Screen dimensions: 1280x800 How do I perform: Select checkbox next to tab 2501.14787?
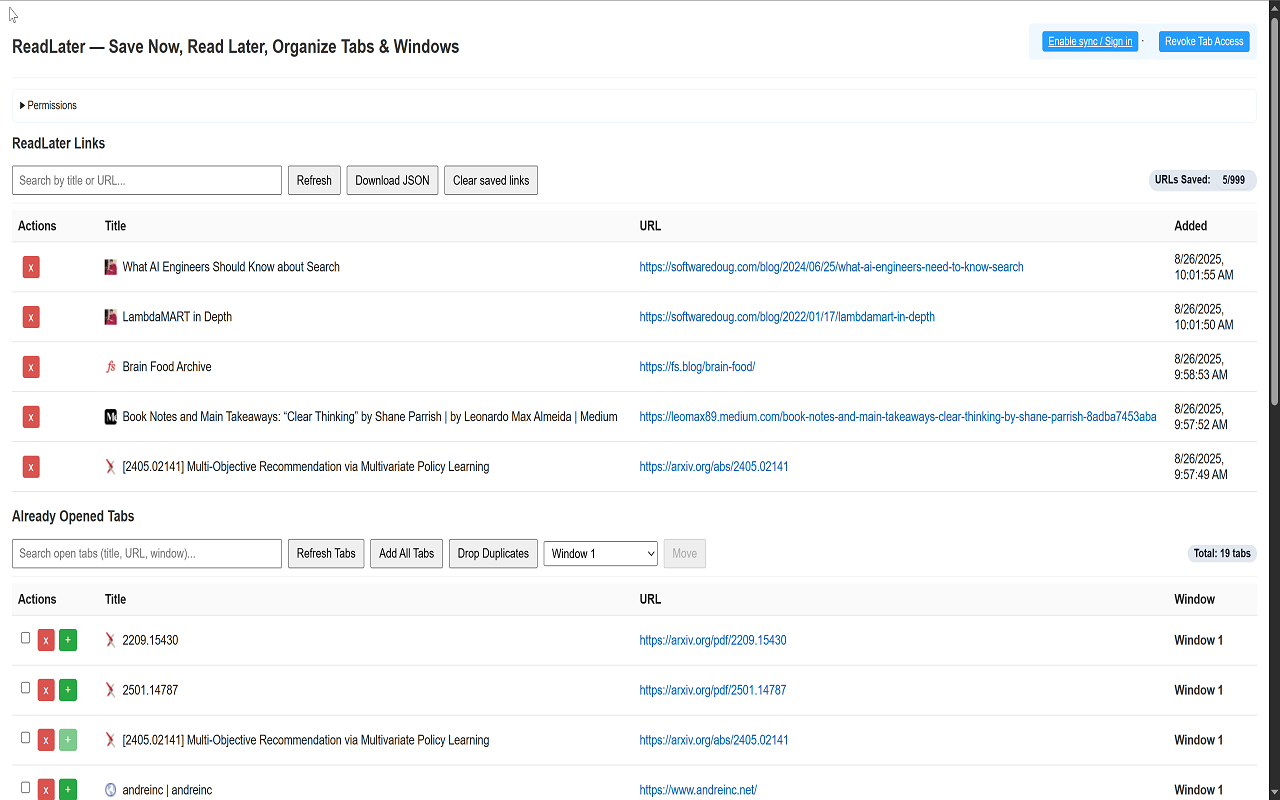(x=26, y=688)
